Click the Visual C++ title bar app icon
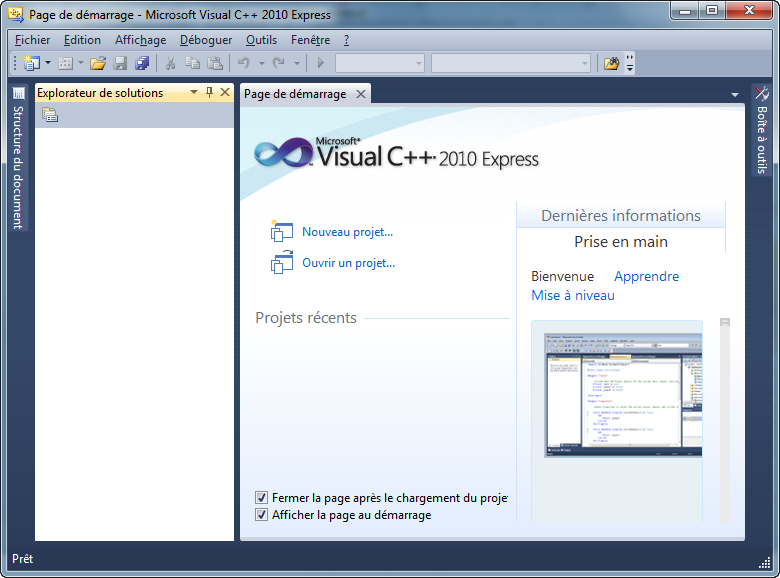The image size is (780, 578). click(x=15, y=14)
